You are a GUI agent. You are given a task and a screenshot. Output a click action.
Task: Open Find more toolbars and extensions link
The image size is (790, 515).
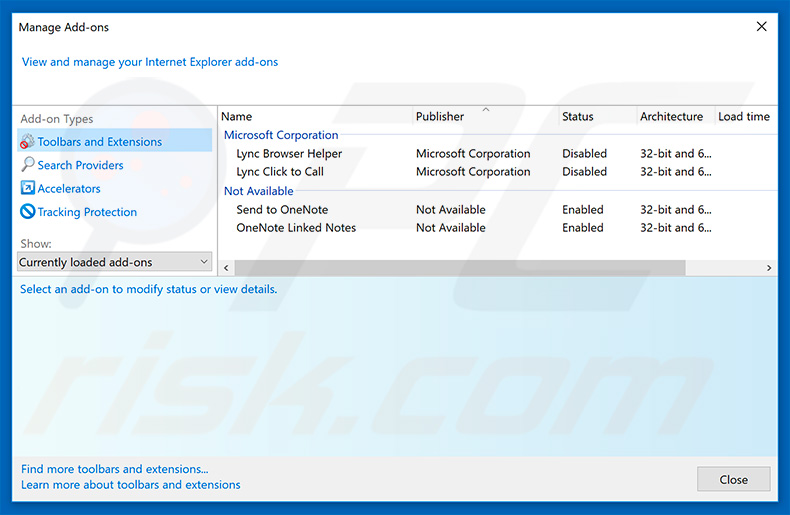pyautogui.click(x=115, y=469)
